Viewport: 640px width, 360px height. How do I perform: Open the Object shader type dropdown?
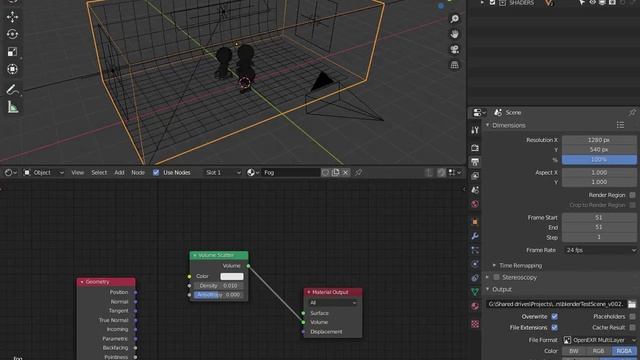[x=43, y=173]
